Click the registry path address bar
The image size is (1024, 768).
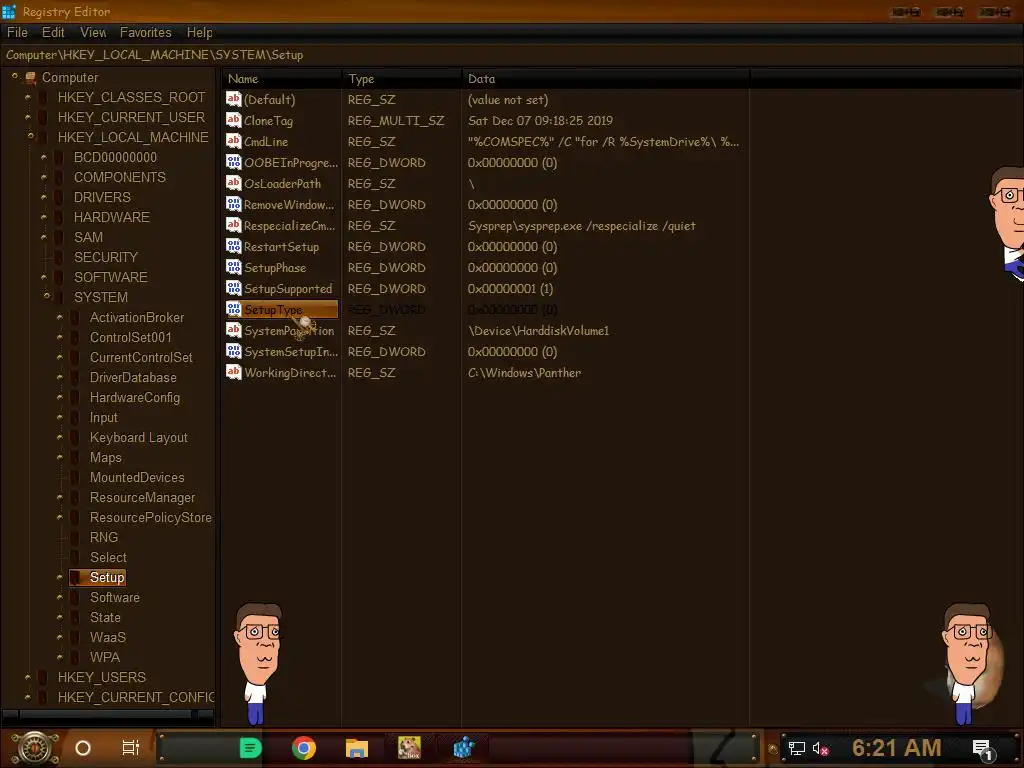click(x=512, y=55)
